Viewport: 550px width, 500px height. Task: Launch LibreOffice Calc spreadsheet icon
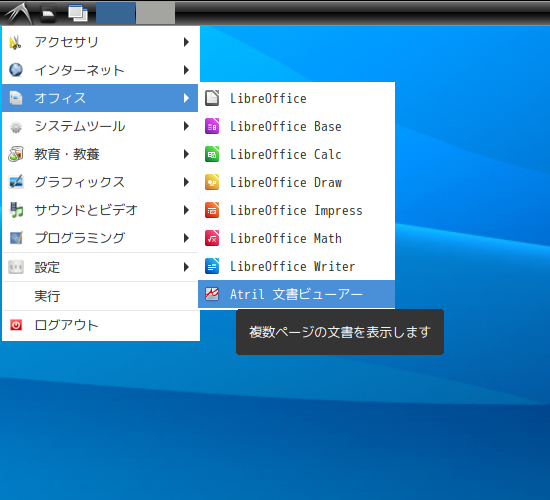pyautogui.click(x=212, y=154)
